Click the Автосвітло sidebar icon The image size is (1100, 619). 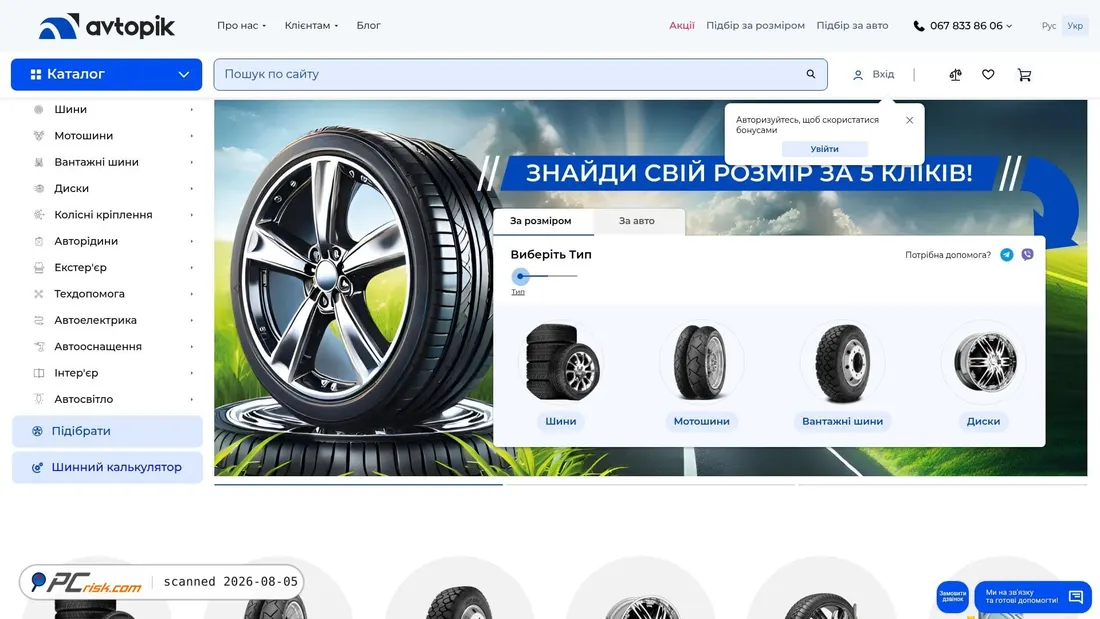(x=39, y=399)
